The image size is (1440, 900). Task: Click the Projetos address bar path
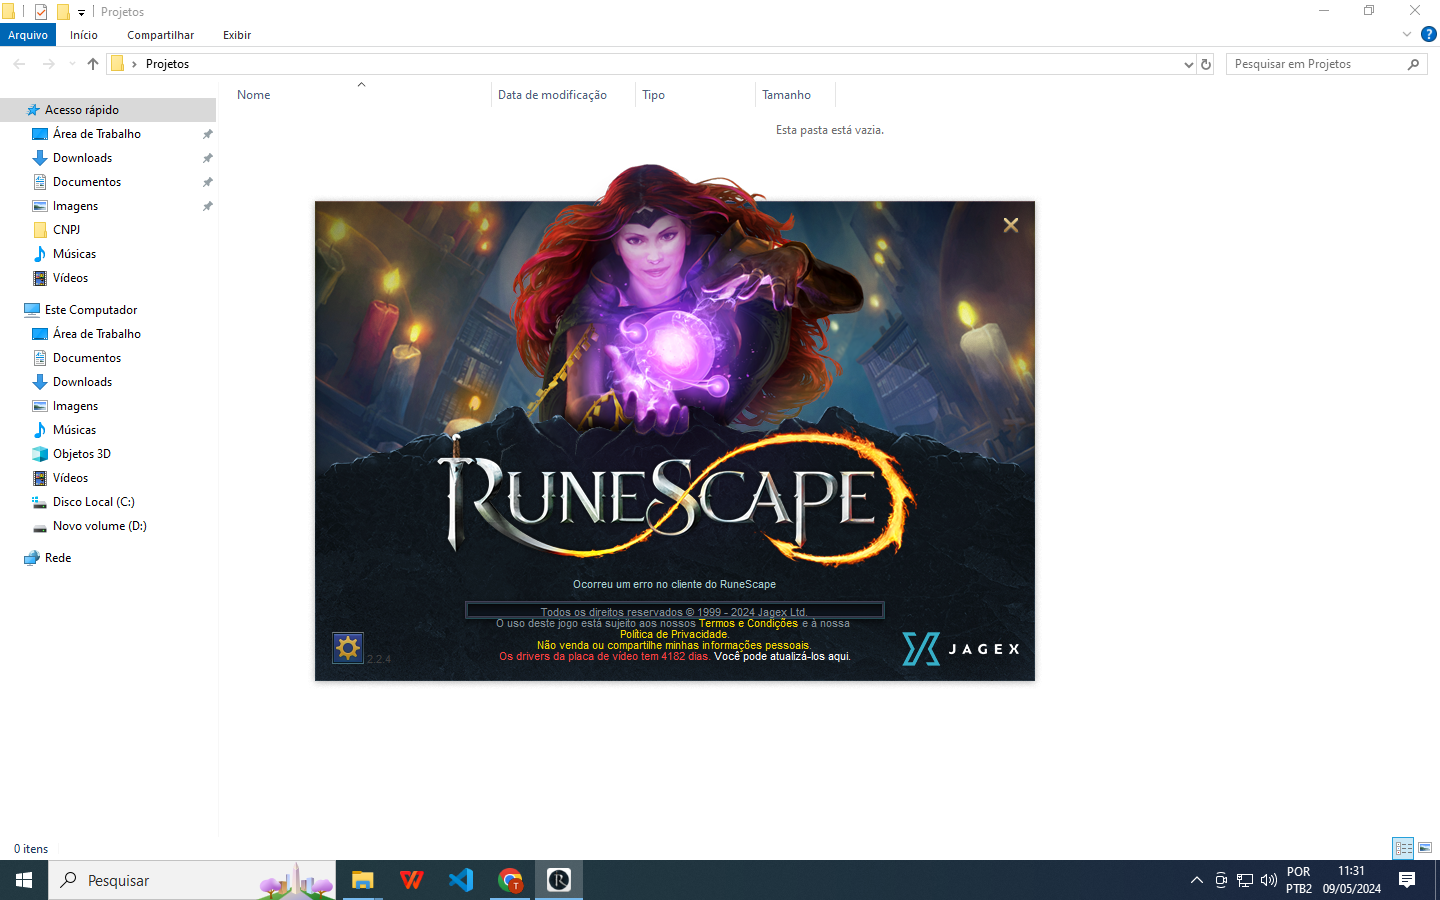coord(167,64)
